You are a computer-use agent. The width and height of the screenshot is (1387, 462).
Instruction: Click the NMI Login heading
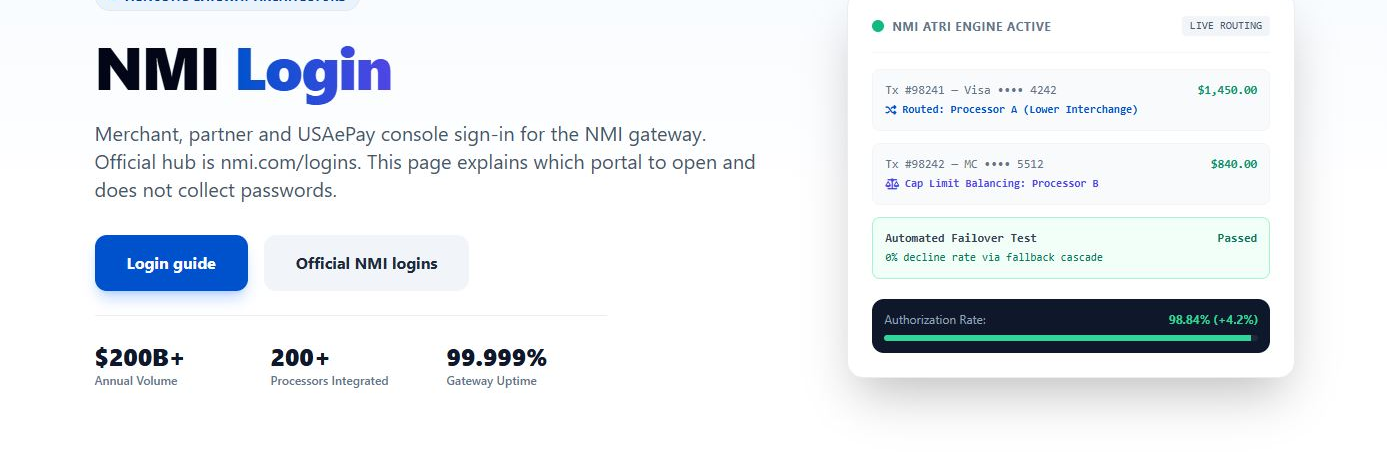click(x=243, y=72)
